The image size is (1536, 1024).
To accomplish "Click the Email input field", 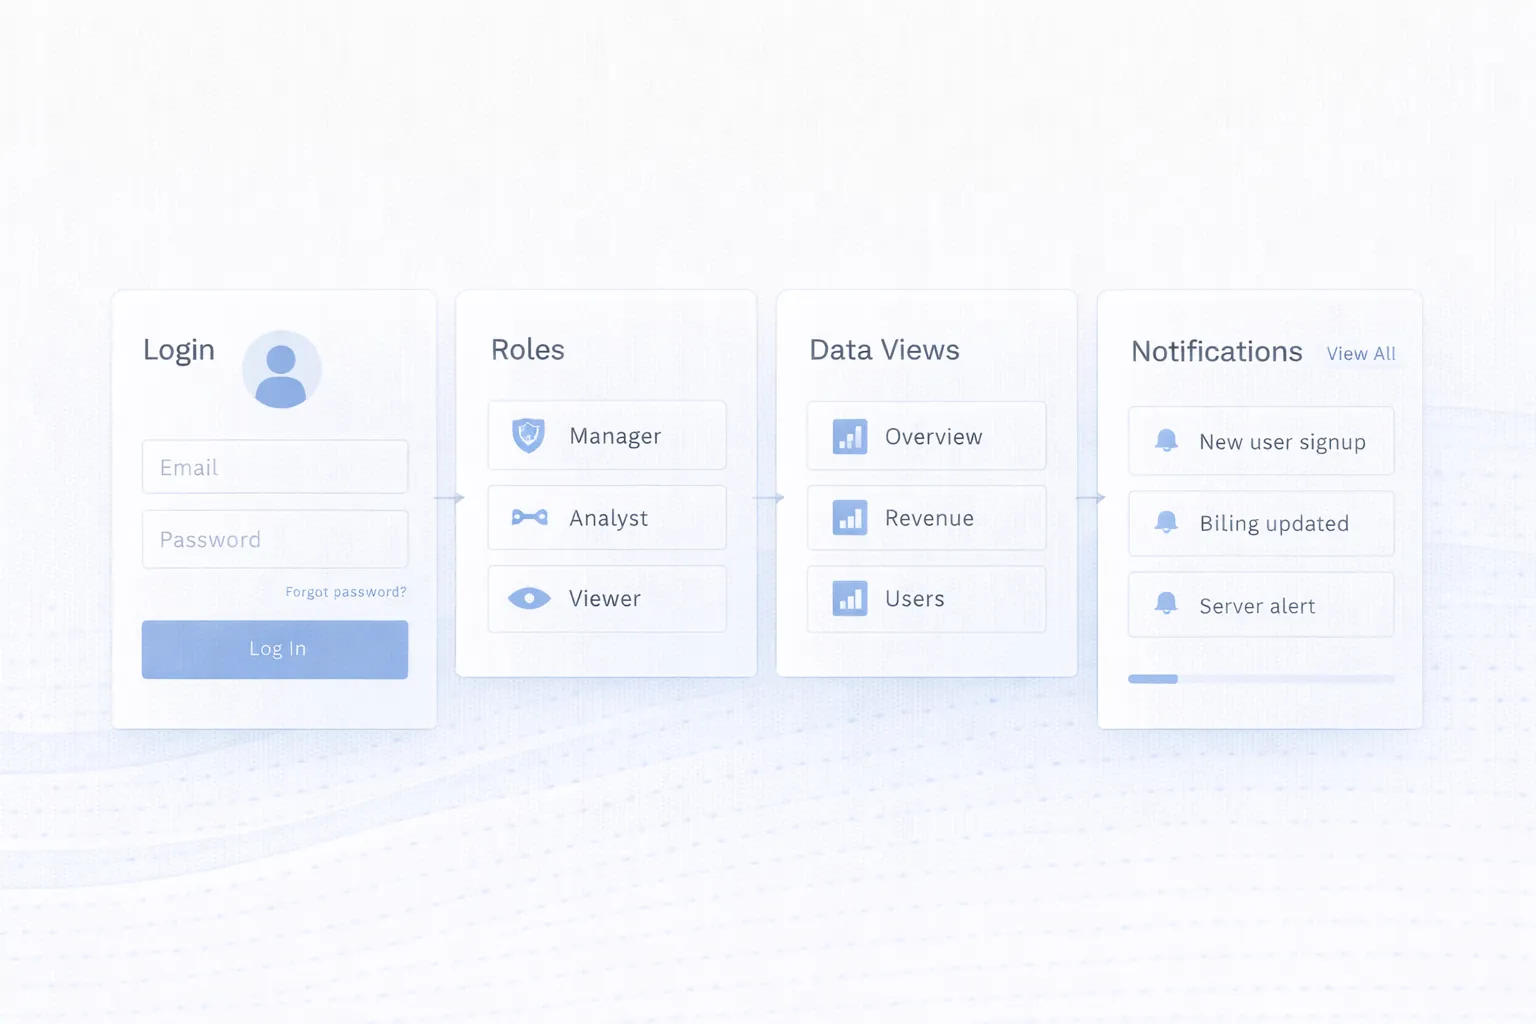I will [x=275, y=466].
